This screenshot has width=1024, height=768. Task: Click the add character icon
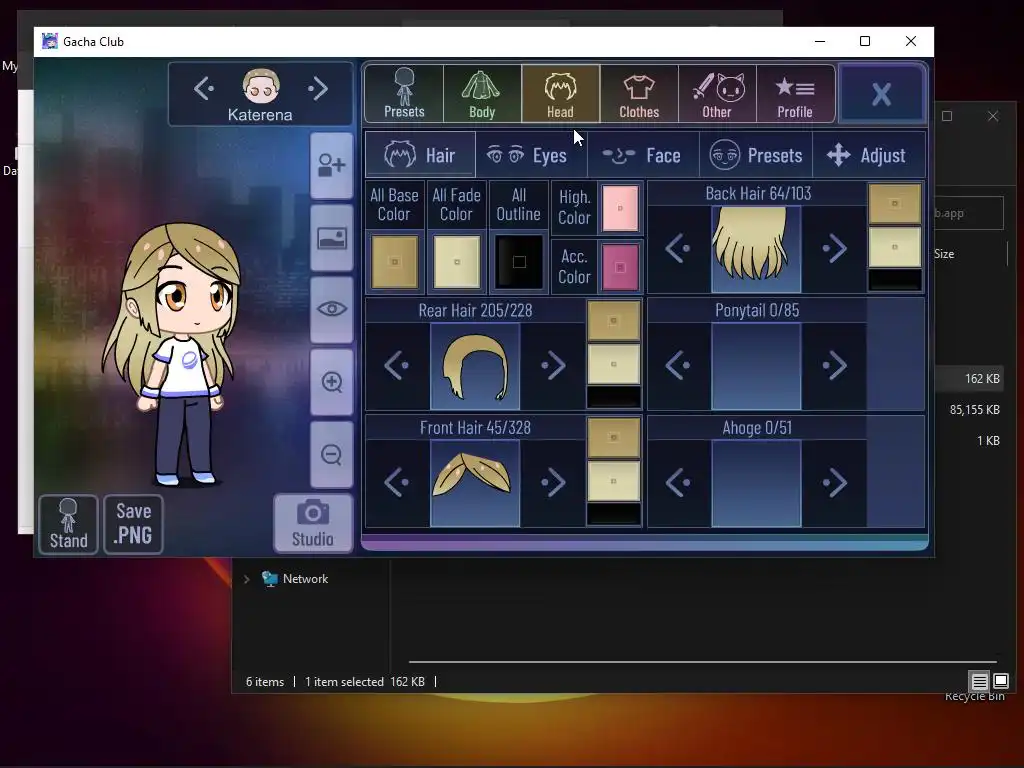(x=332, y=165)
